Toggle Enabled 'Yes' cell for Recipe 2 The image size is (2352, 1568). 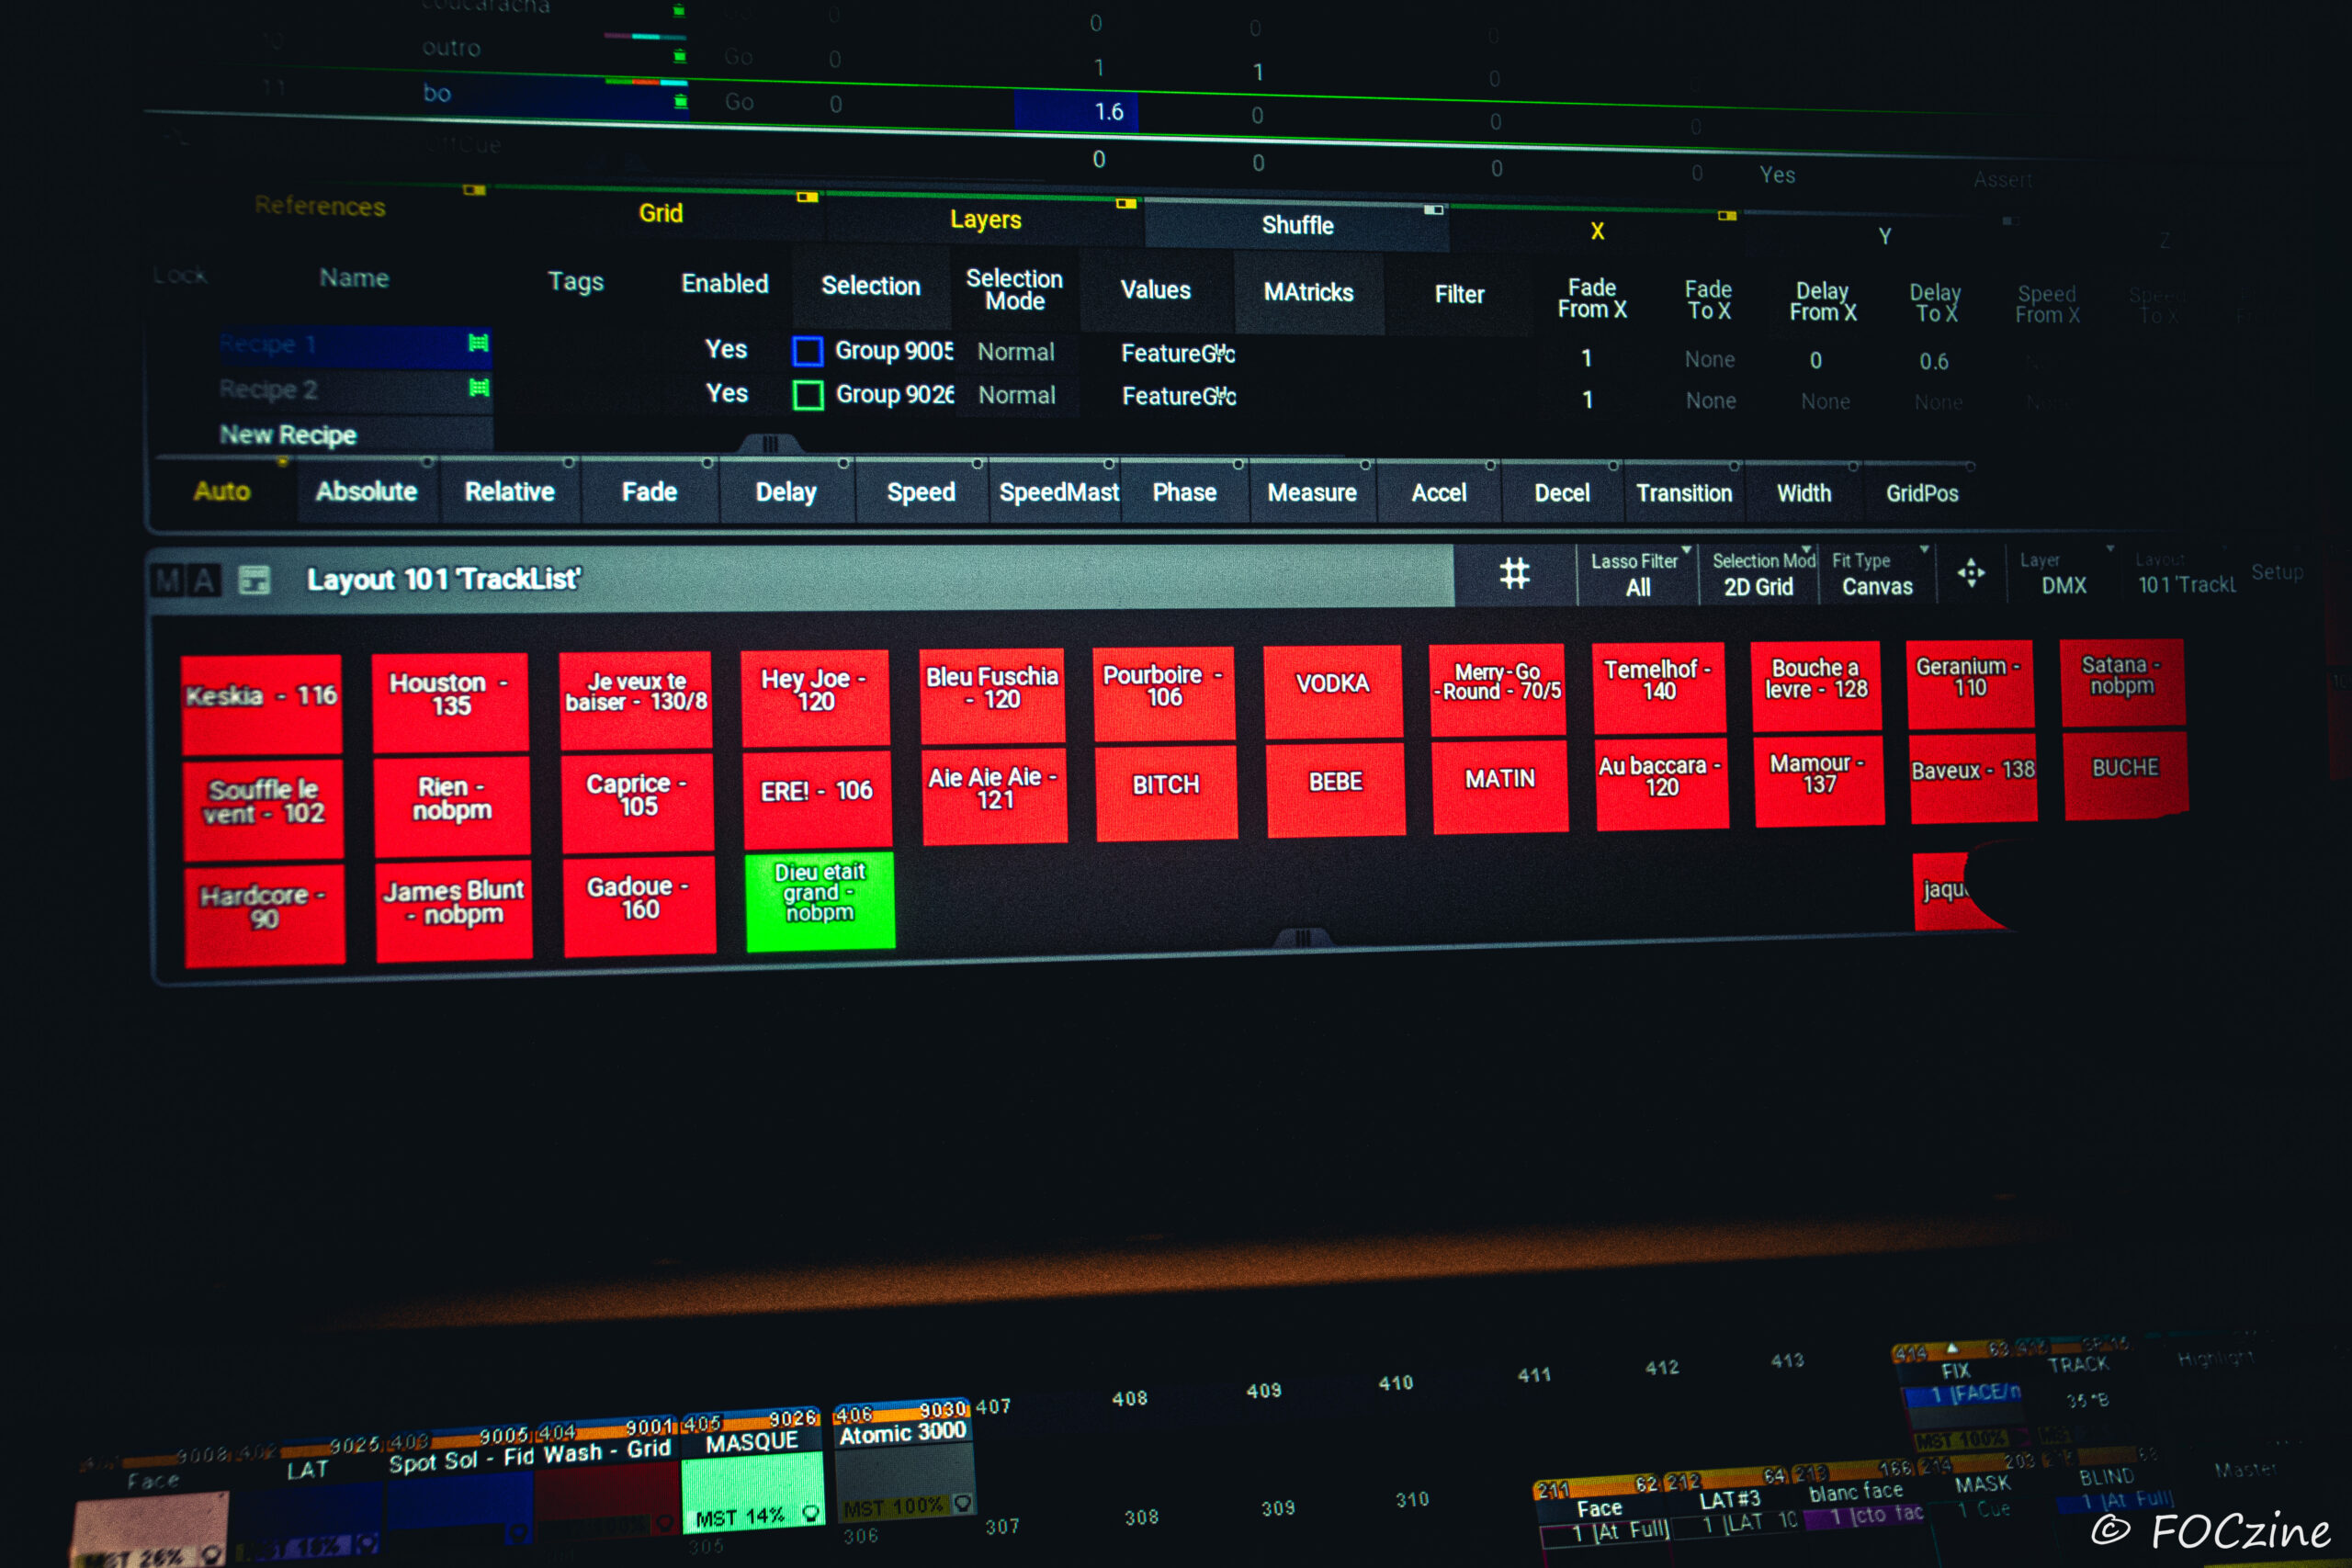(727, 394)
